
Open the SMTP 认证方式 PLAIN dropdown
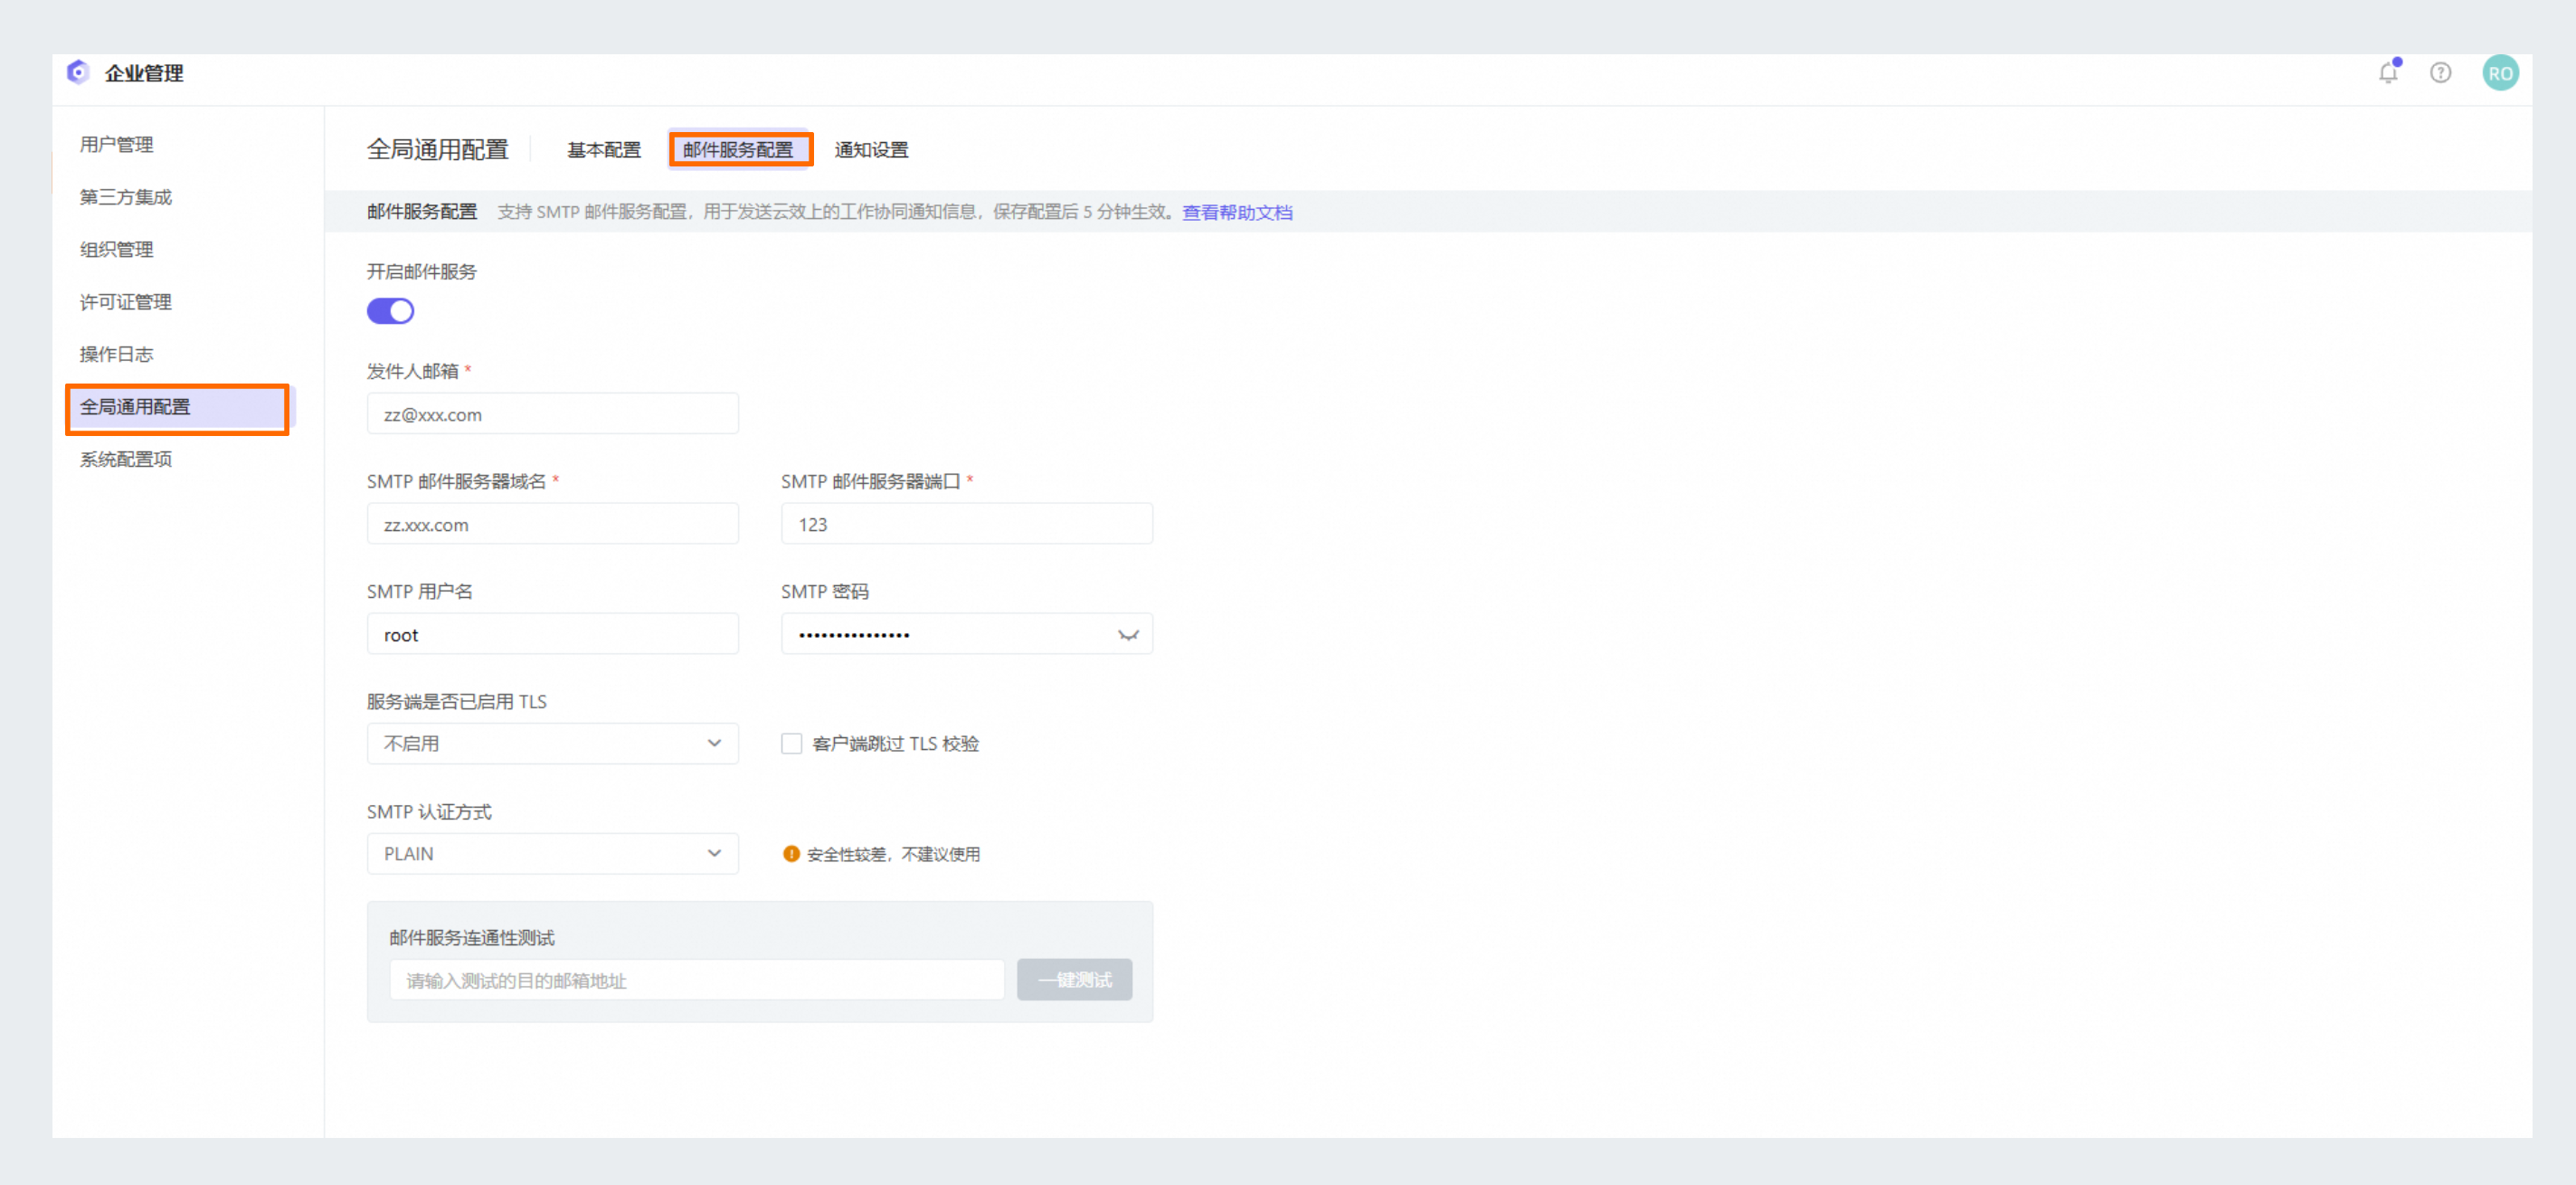pos(552,854)
